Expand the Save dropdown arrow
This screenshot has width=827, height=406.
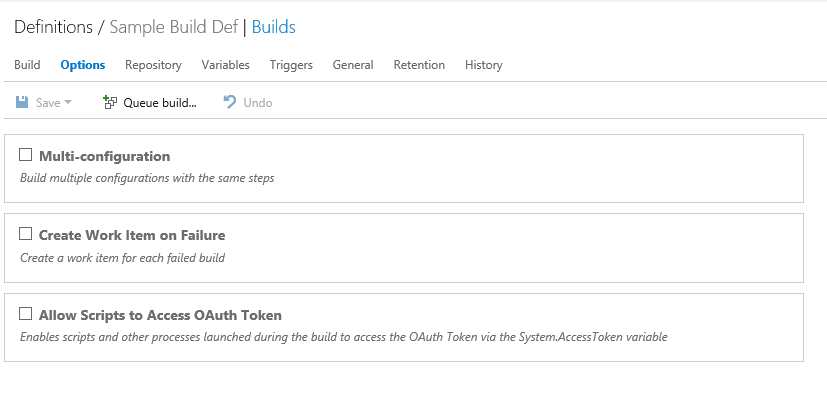coord(68,102)
